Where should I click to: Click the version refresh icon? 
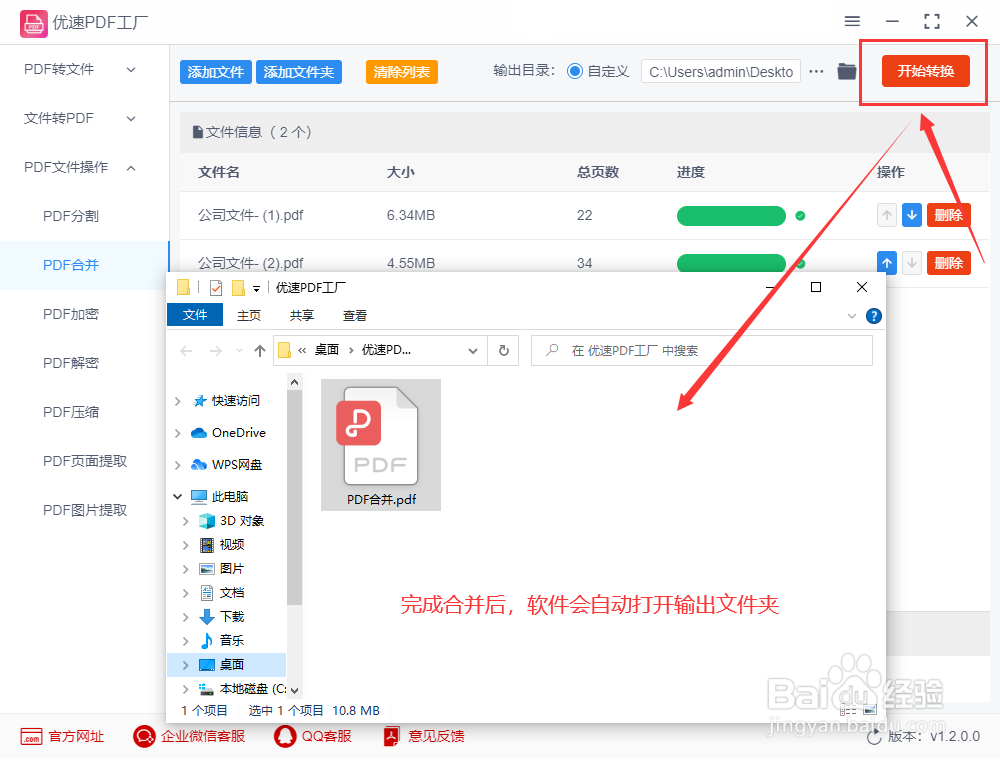(x=874, y=738)
